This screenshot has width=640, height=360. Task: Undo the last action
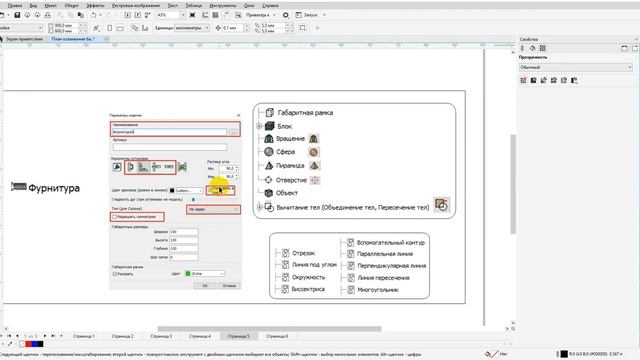tap(93, 15)
